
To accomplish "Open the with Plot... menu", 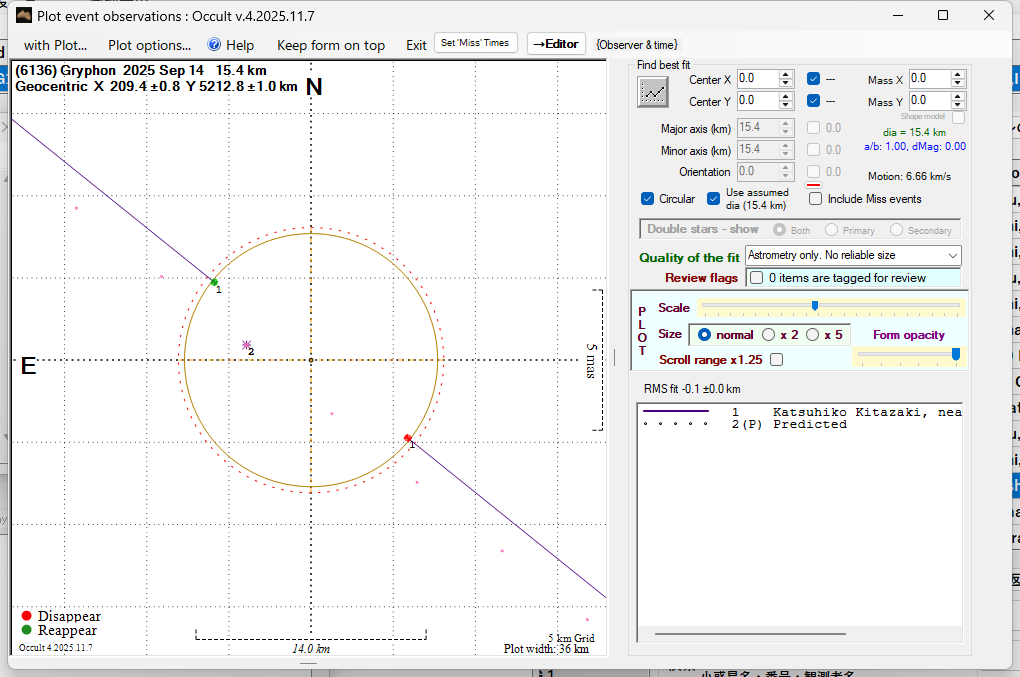I will coord(55,45).
